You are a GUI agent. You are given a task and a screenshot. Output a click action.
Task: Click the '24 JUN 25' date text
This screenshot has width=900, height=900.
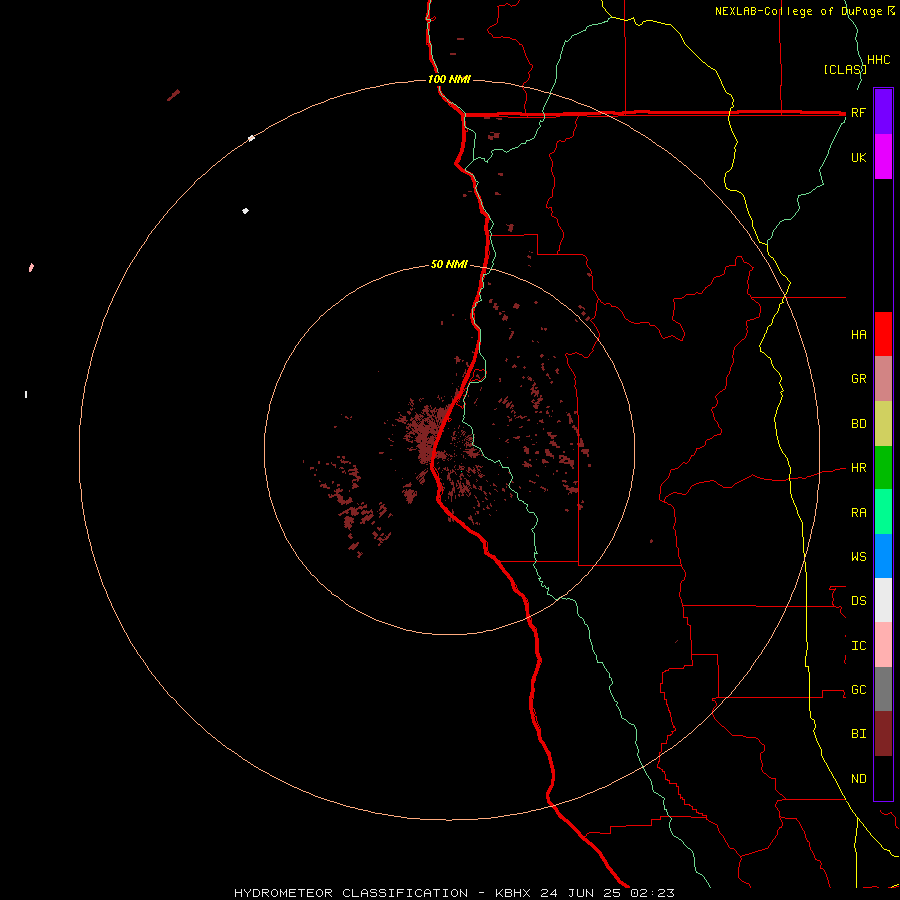(x=580, y=893)
